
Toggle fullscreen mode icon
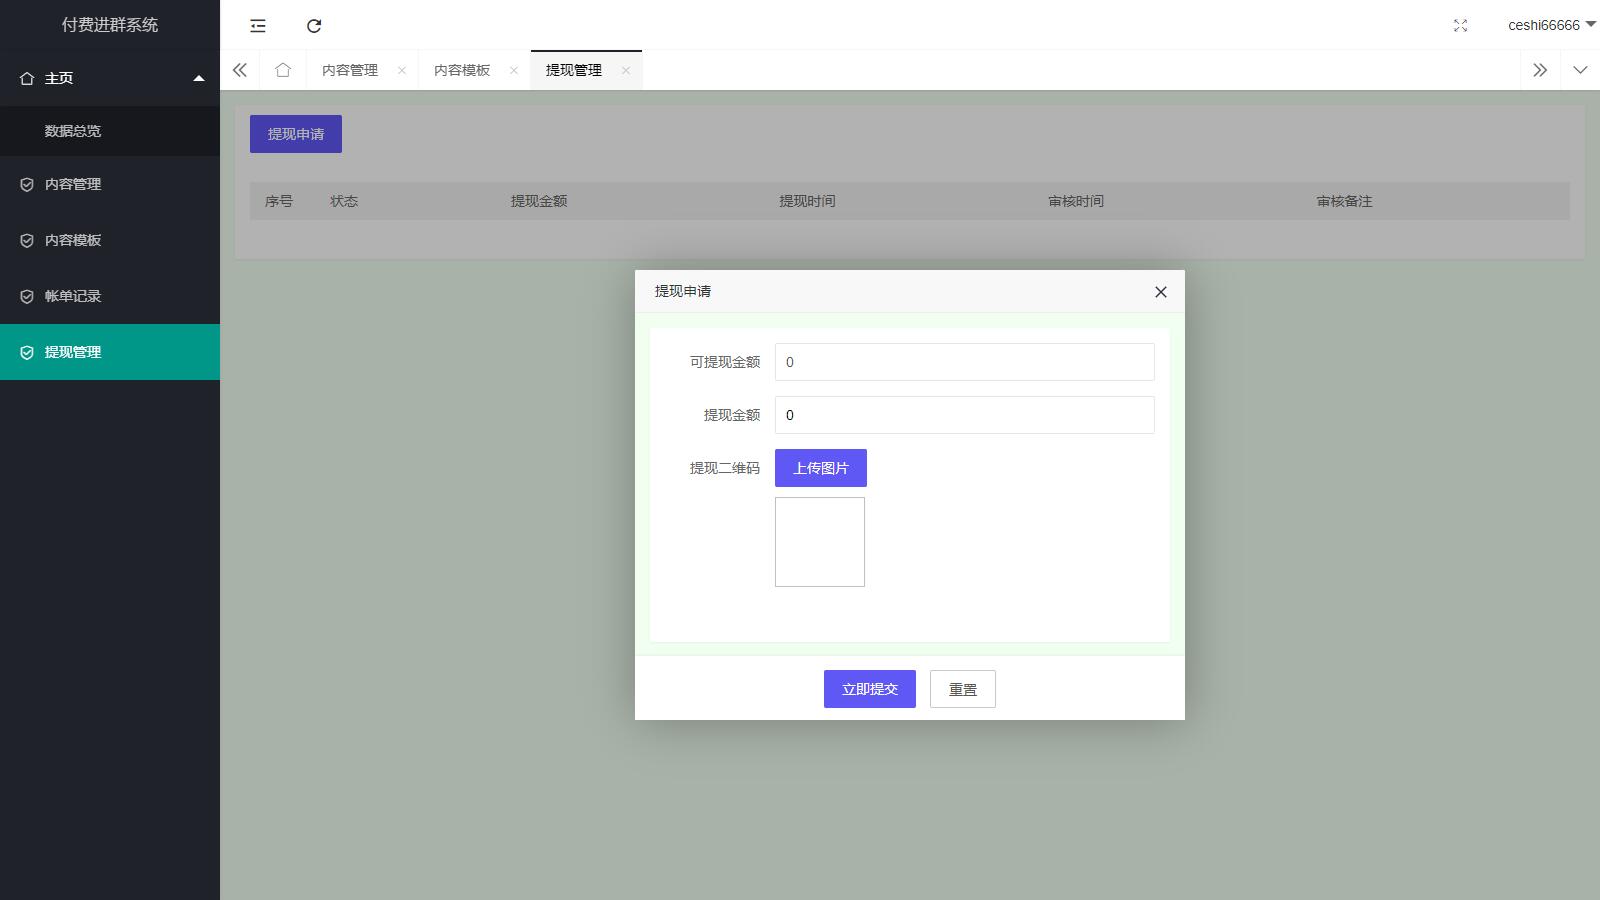pyautogui.click(x=1460, y=26)
